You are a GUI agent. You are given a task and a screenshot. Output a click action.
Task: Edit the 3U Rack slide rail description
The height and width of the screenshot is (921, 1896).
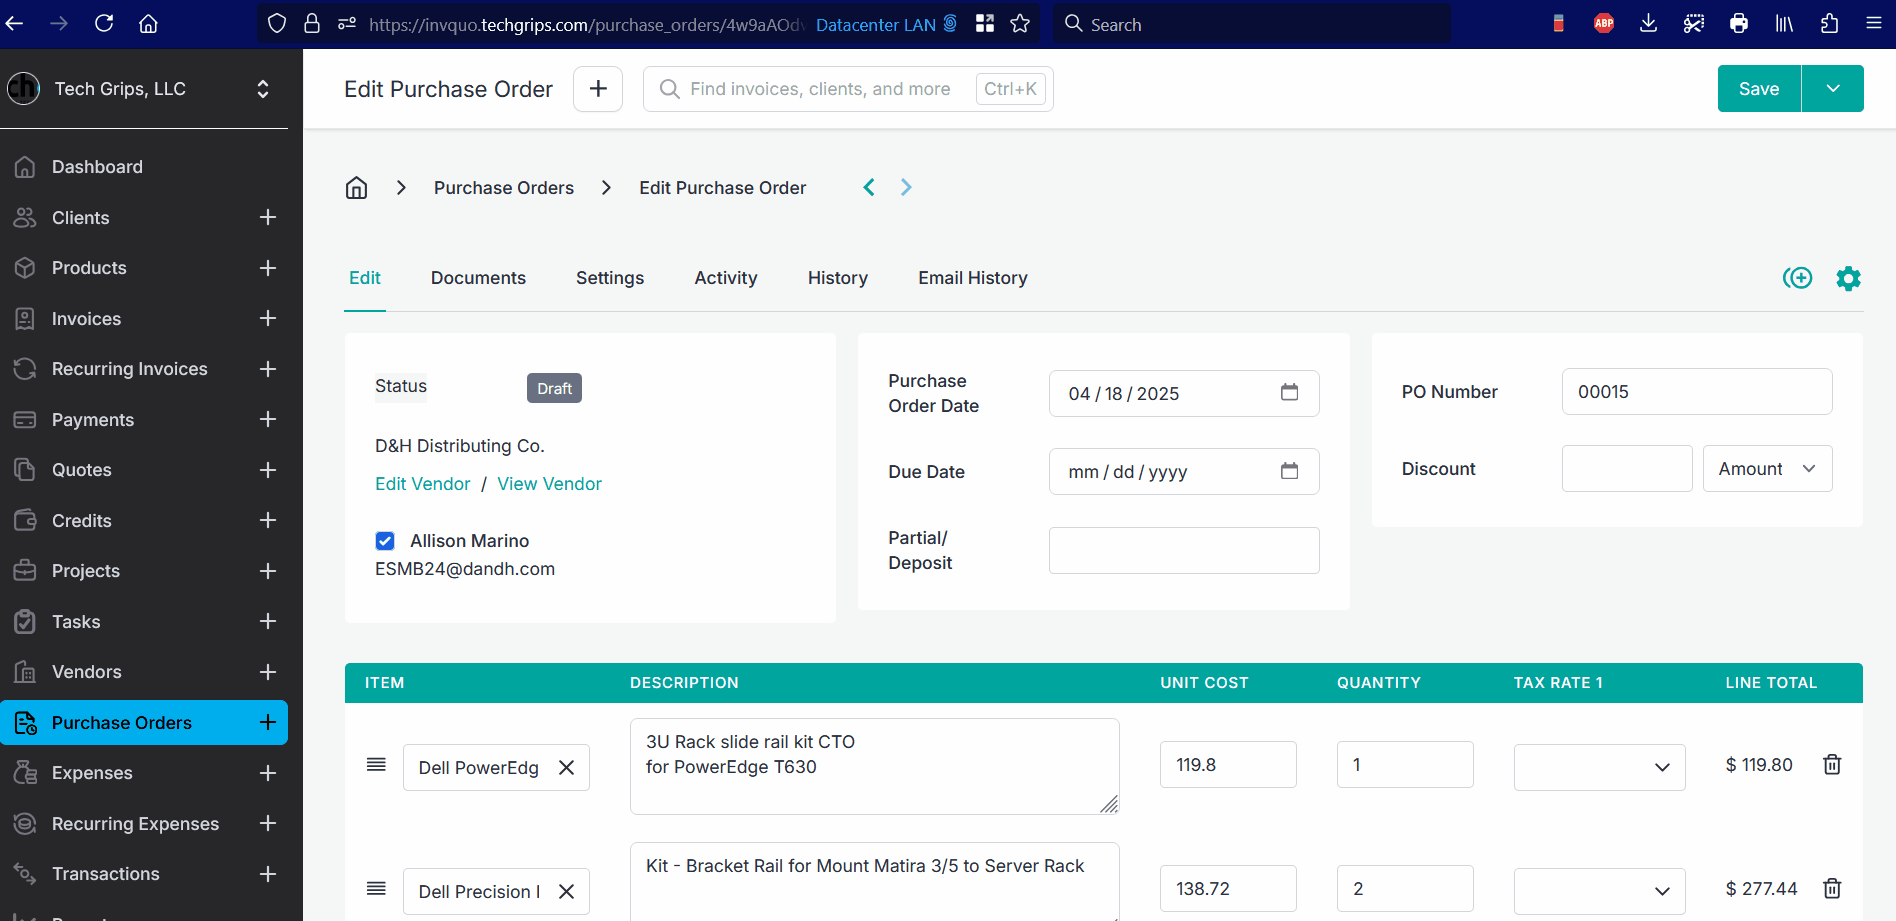[875, 766]
